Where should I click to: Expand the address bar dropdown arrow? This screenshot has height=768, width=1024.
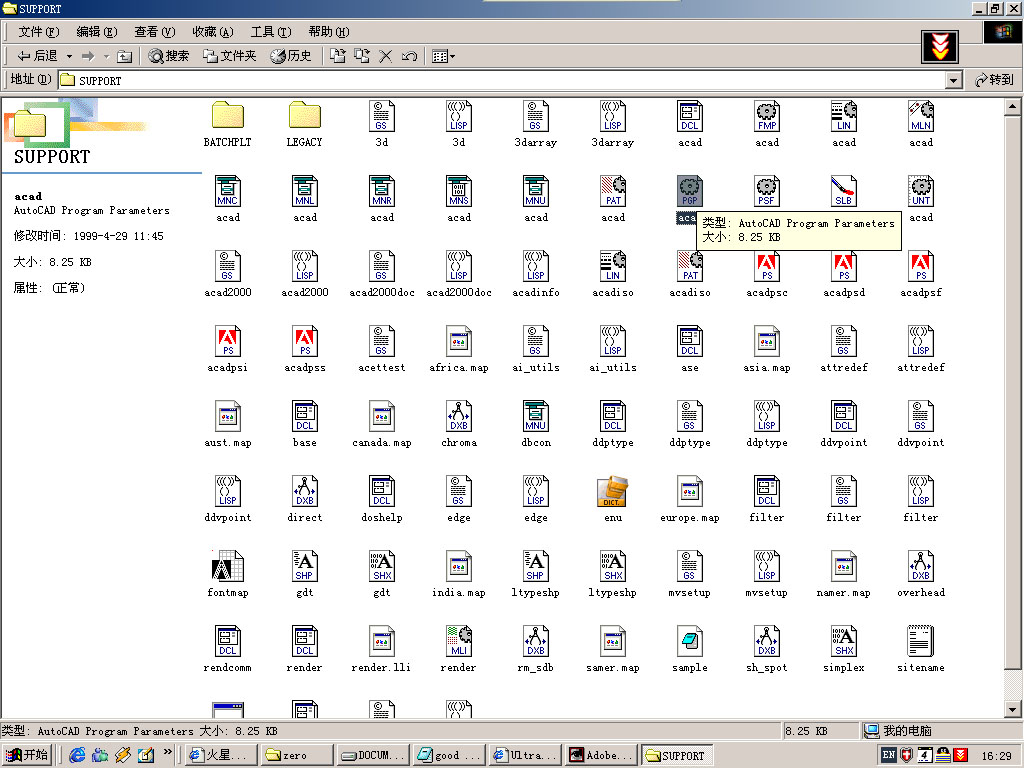pyautogui.click(x=953, y=80)
